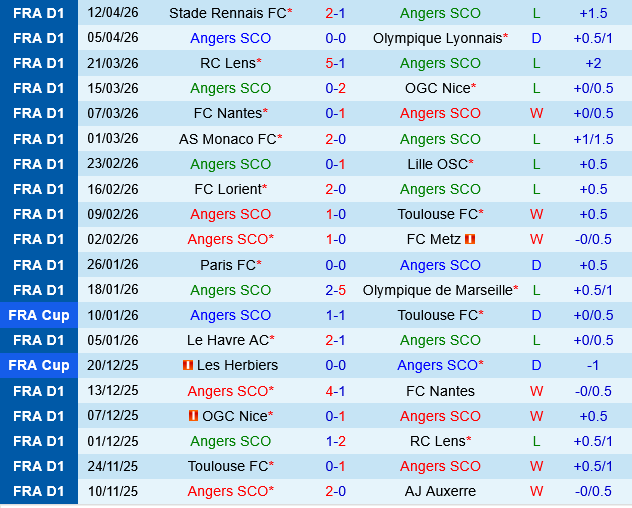Select FRA Cup label for 10/01/26 match
Screen dimensions: 632x508
click(39, 315)
